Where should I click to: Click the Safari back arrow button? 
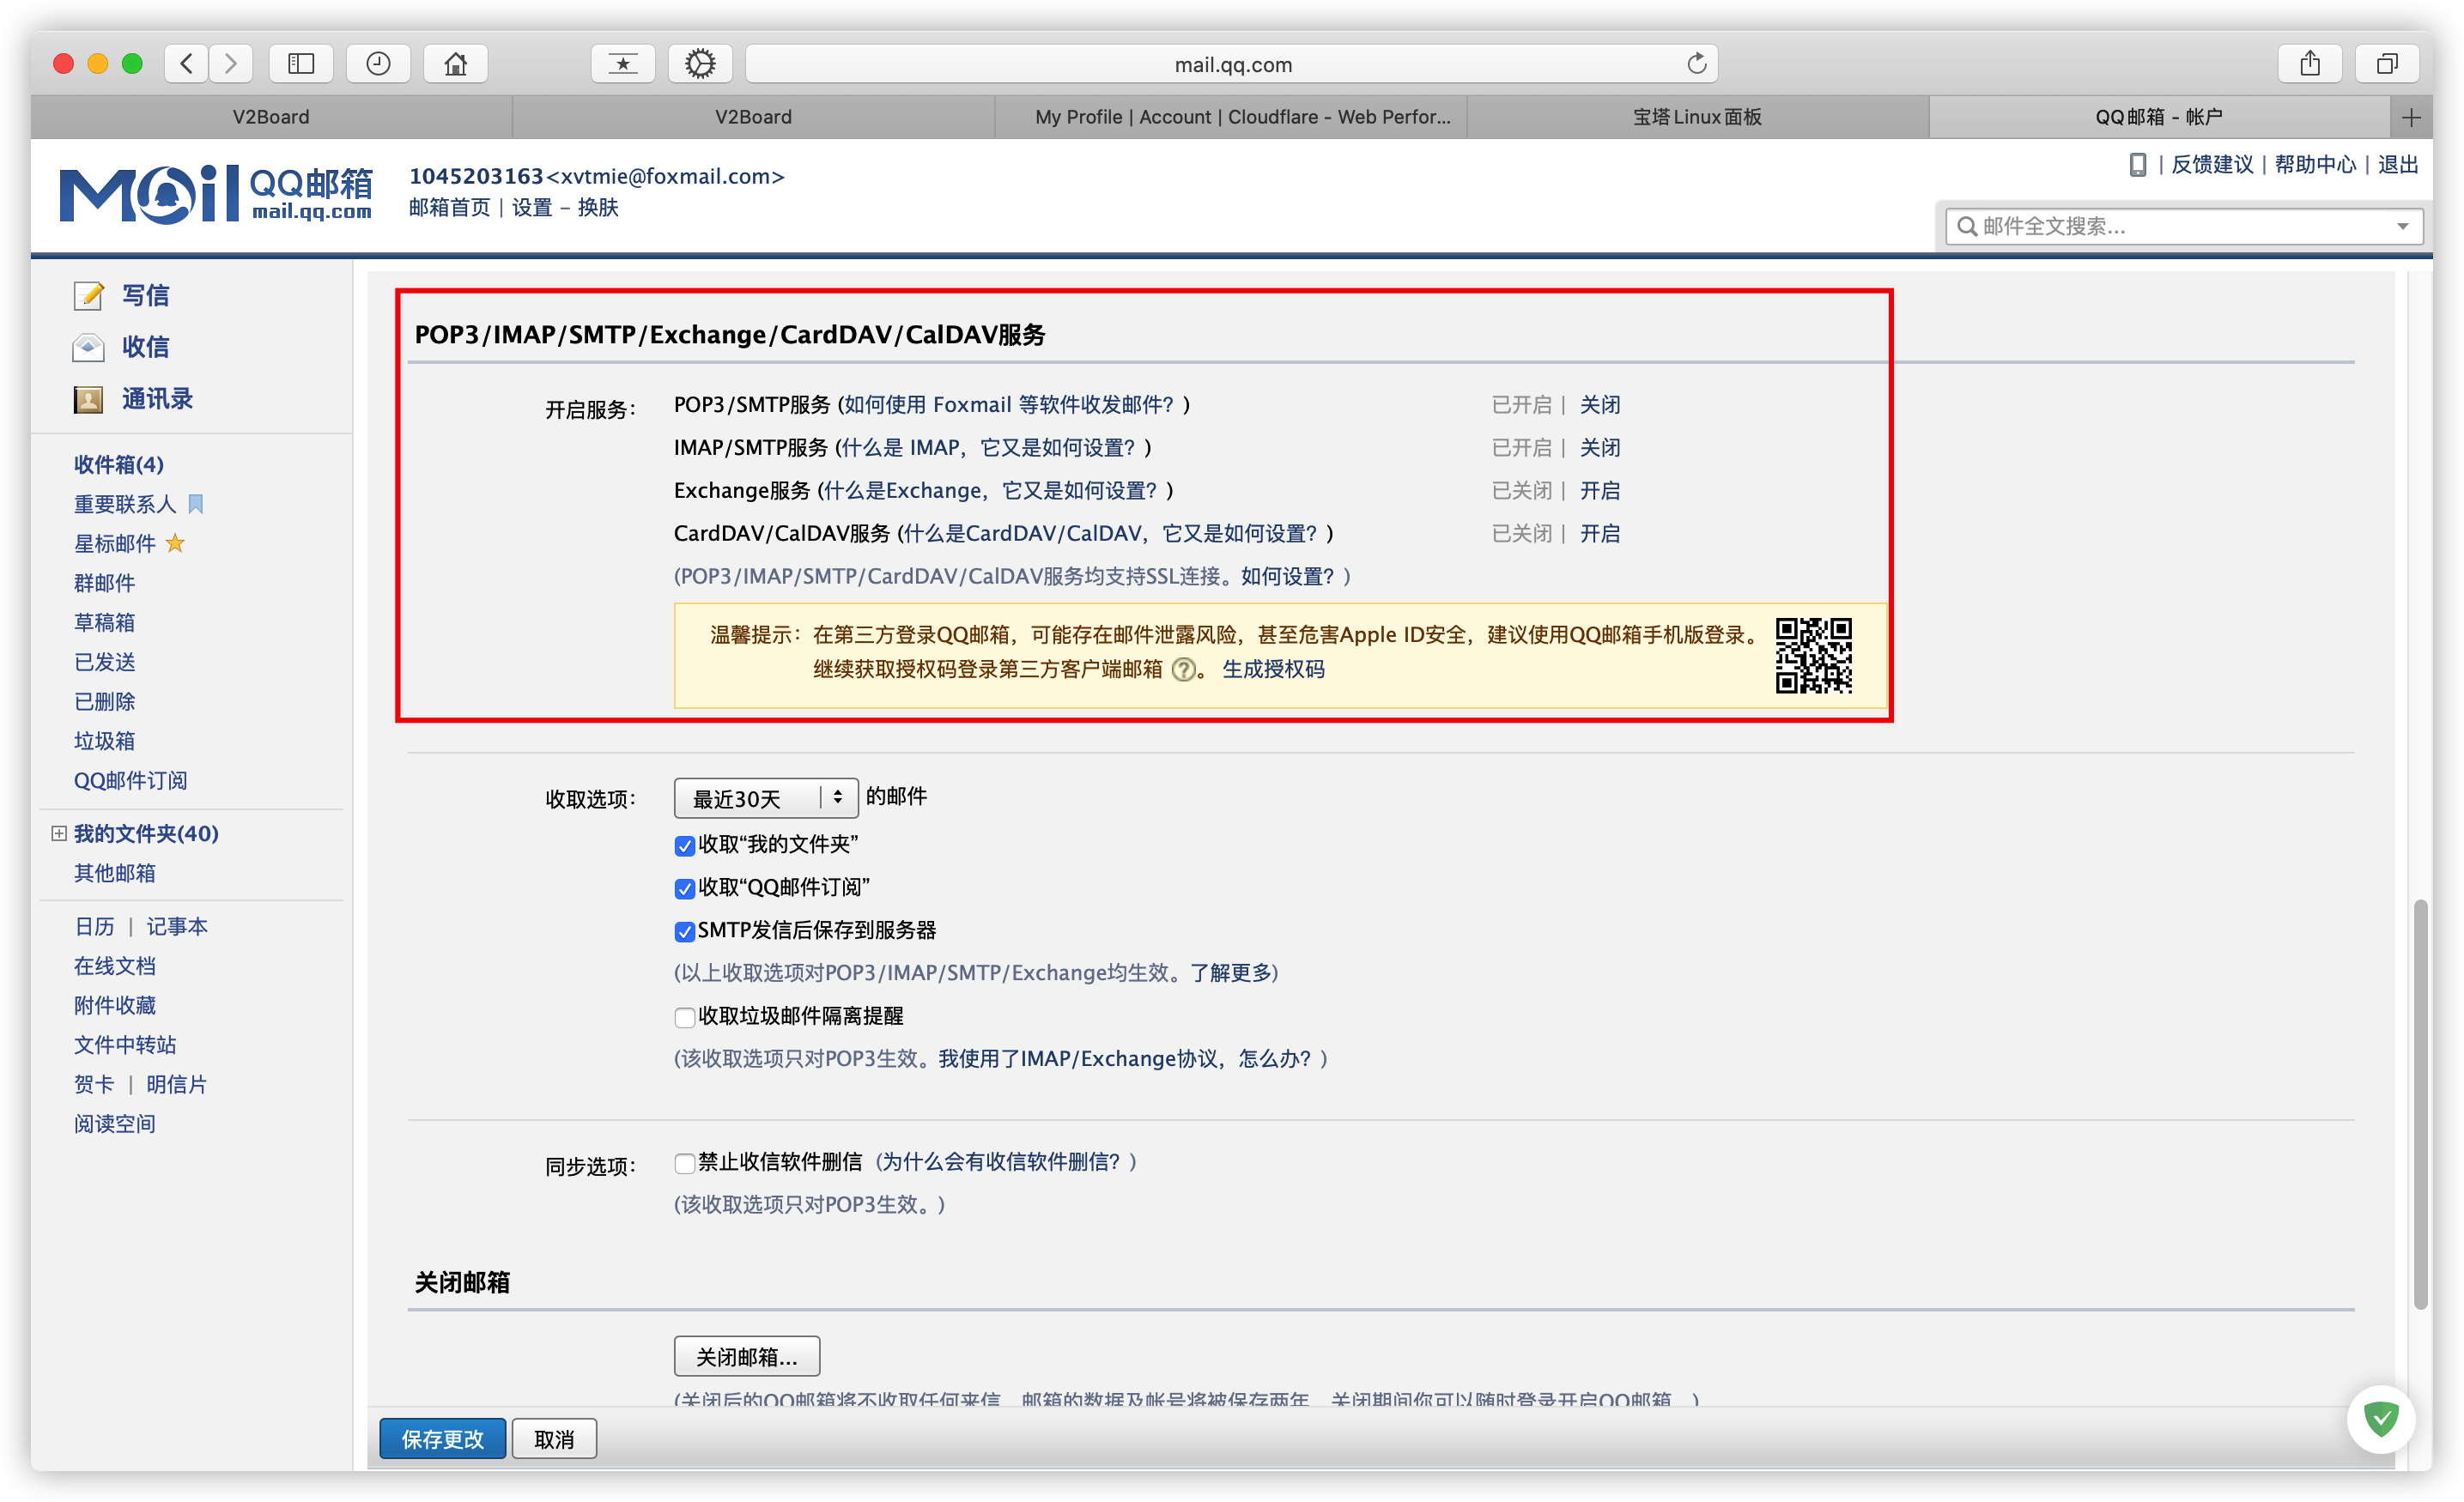[187, 64]
